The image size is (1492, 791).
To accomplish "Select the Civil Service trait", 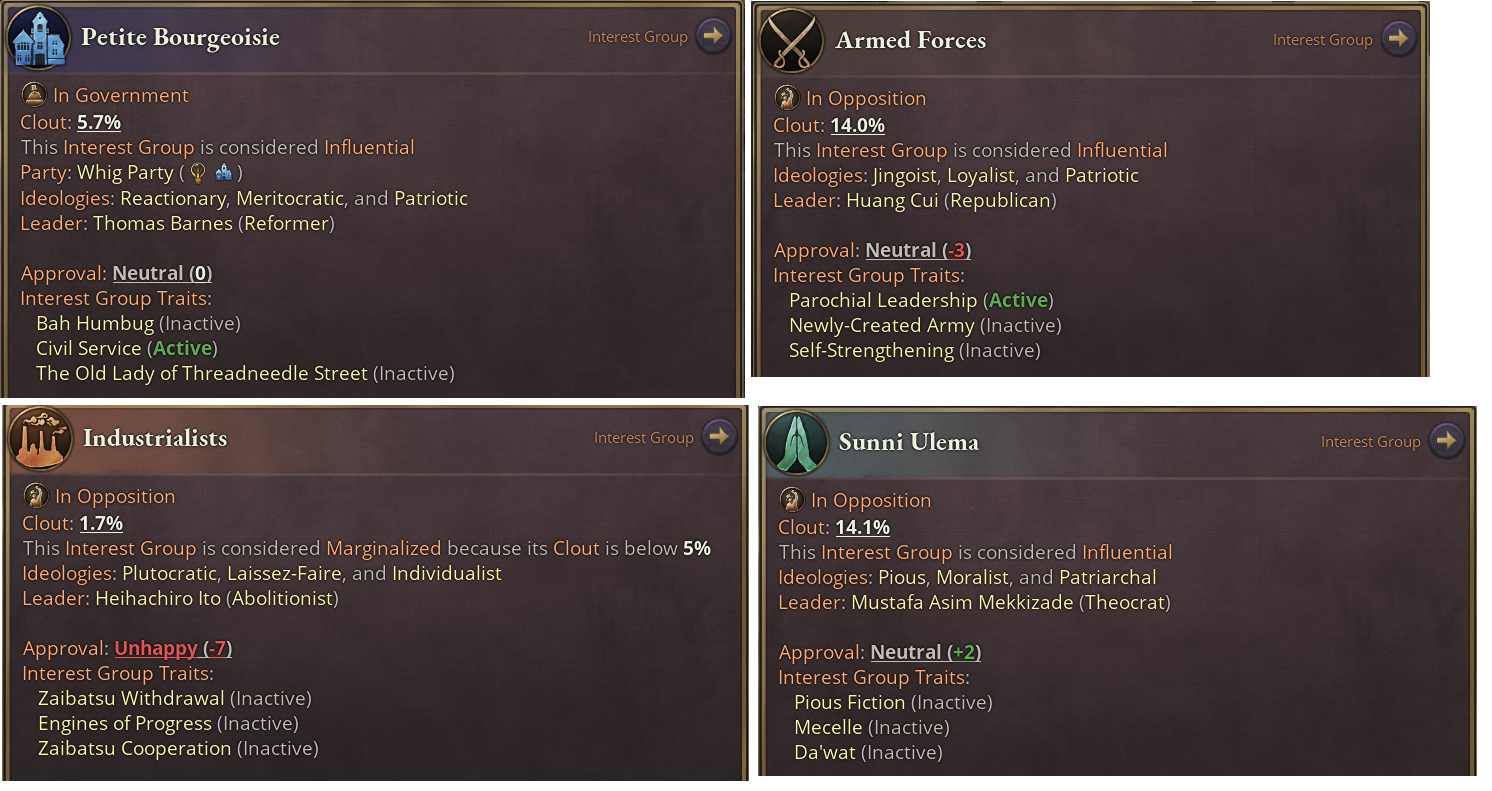I will [x=89, y=348].
